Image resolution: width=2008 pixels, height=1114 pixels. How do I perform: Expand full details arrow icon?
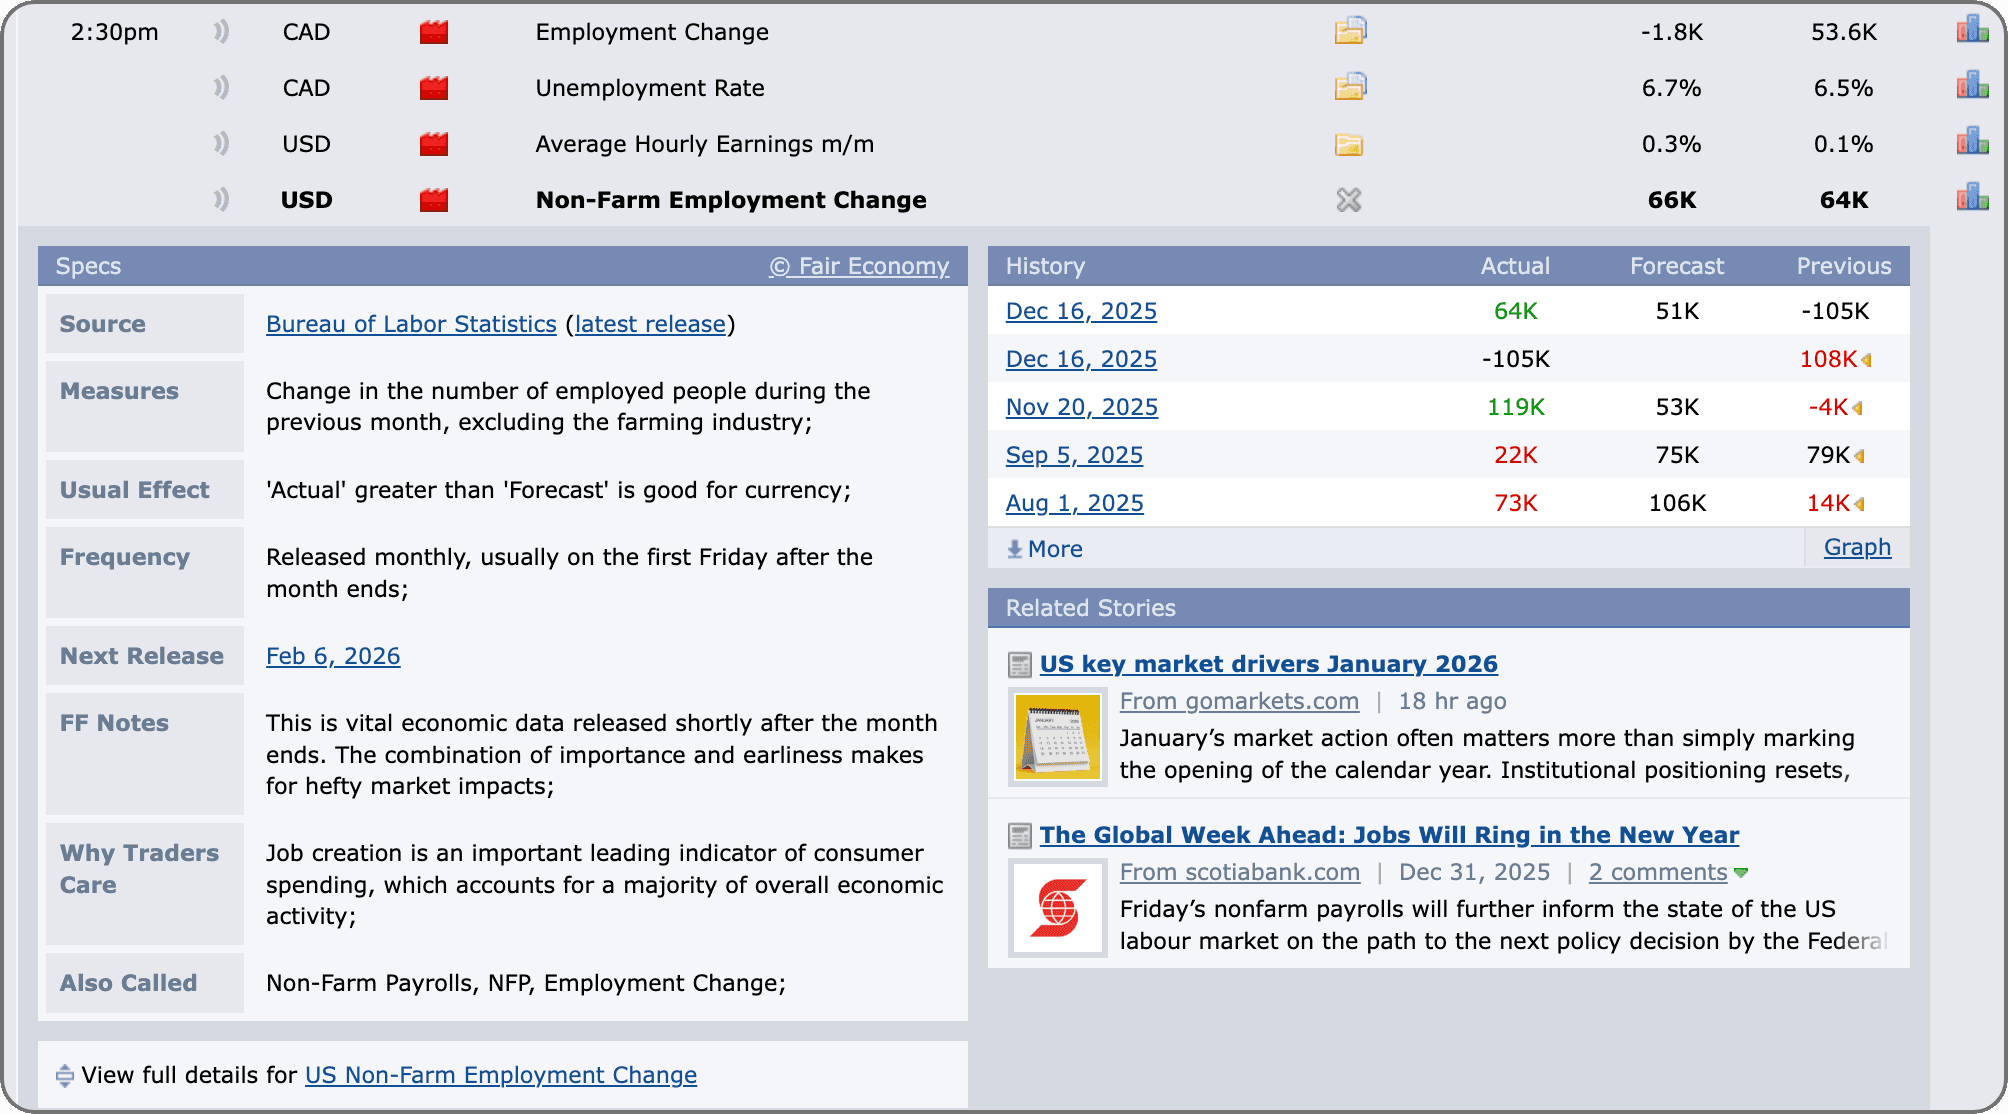coord(65,1075)
